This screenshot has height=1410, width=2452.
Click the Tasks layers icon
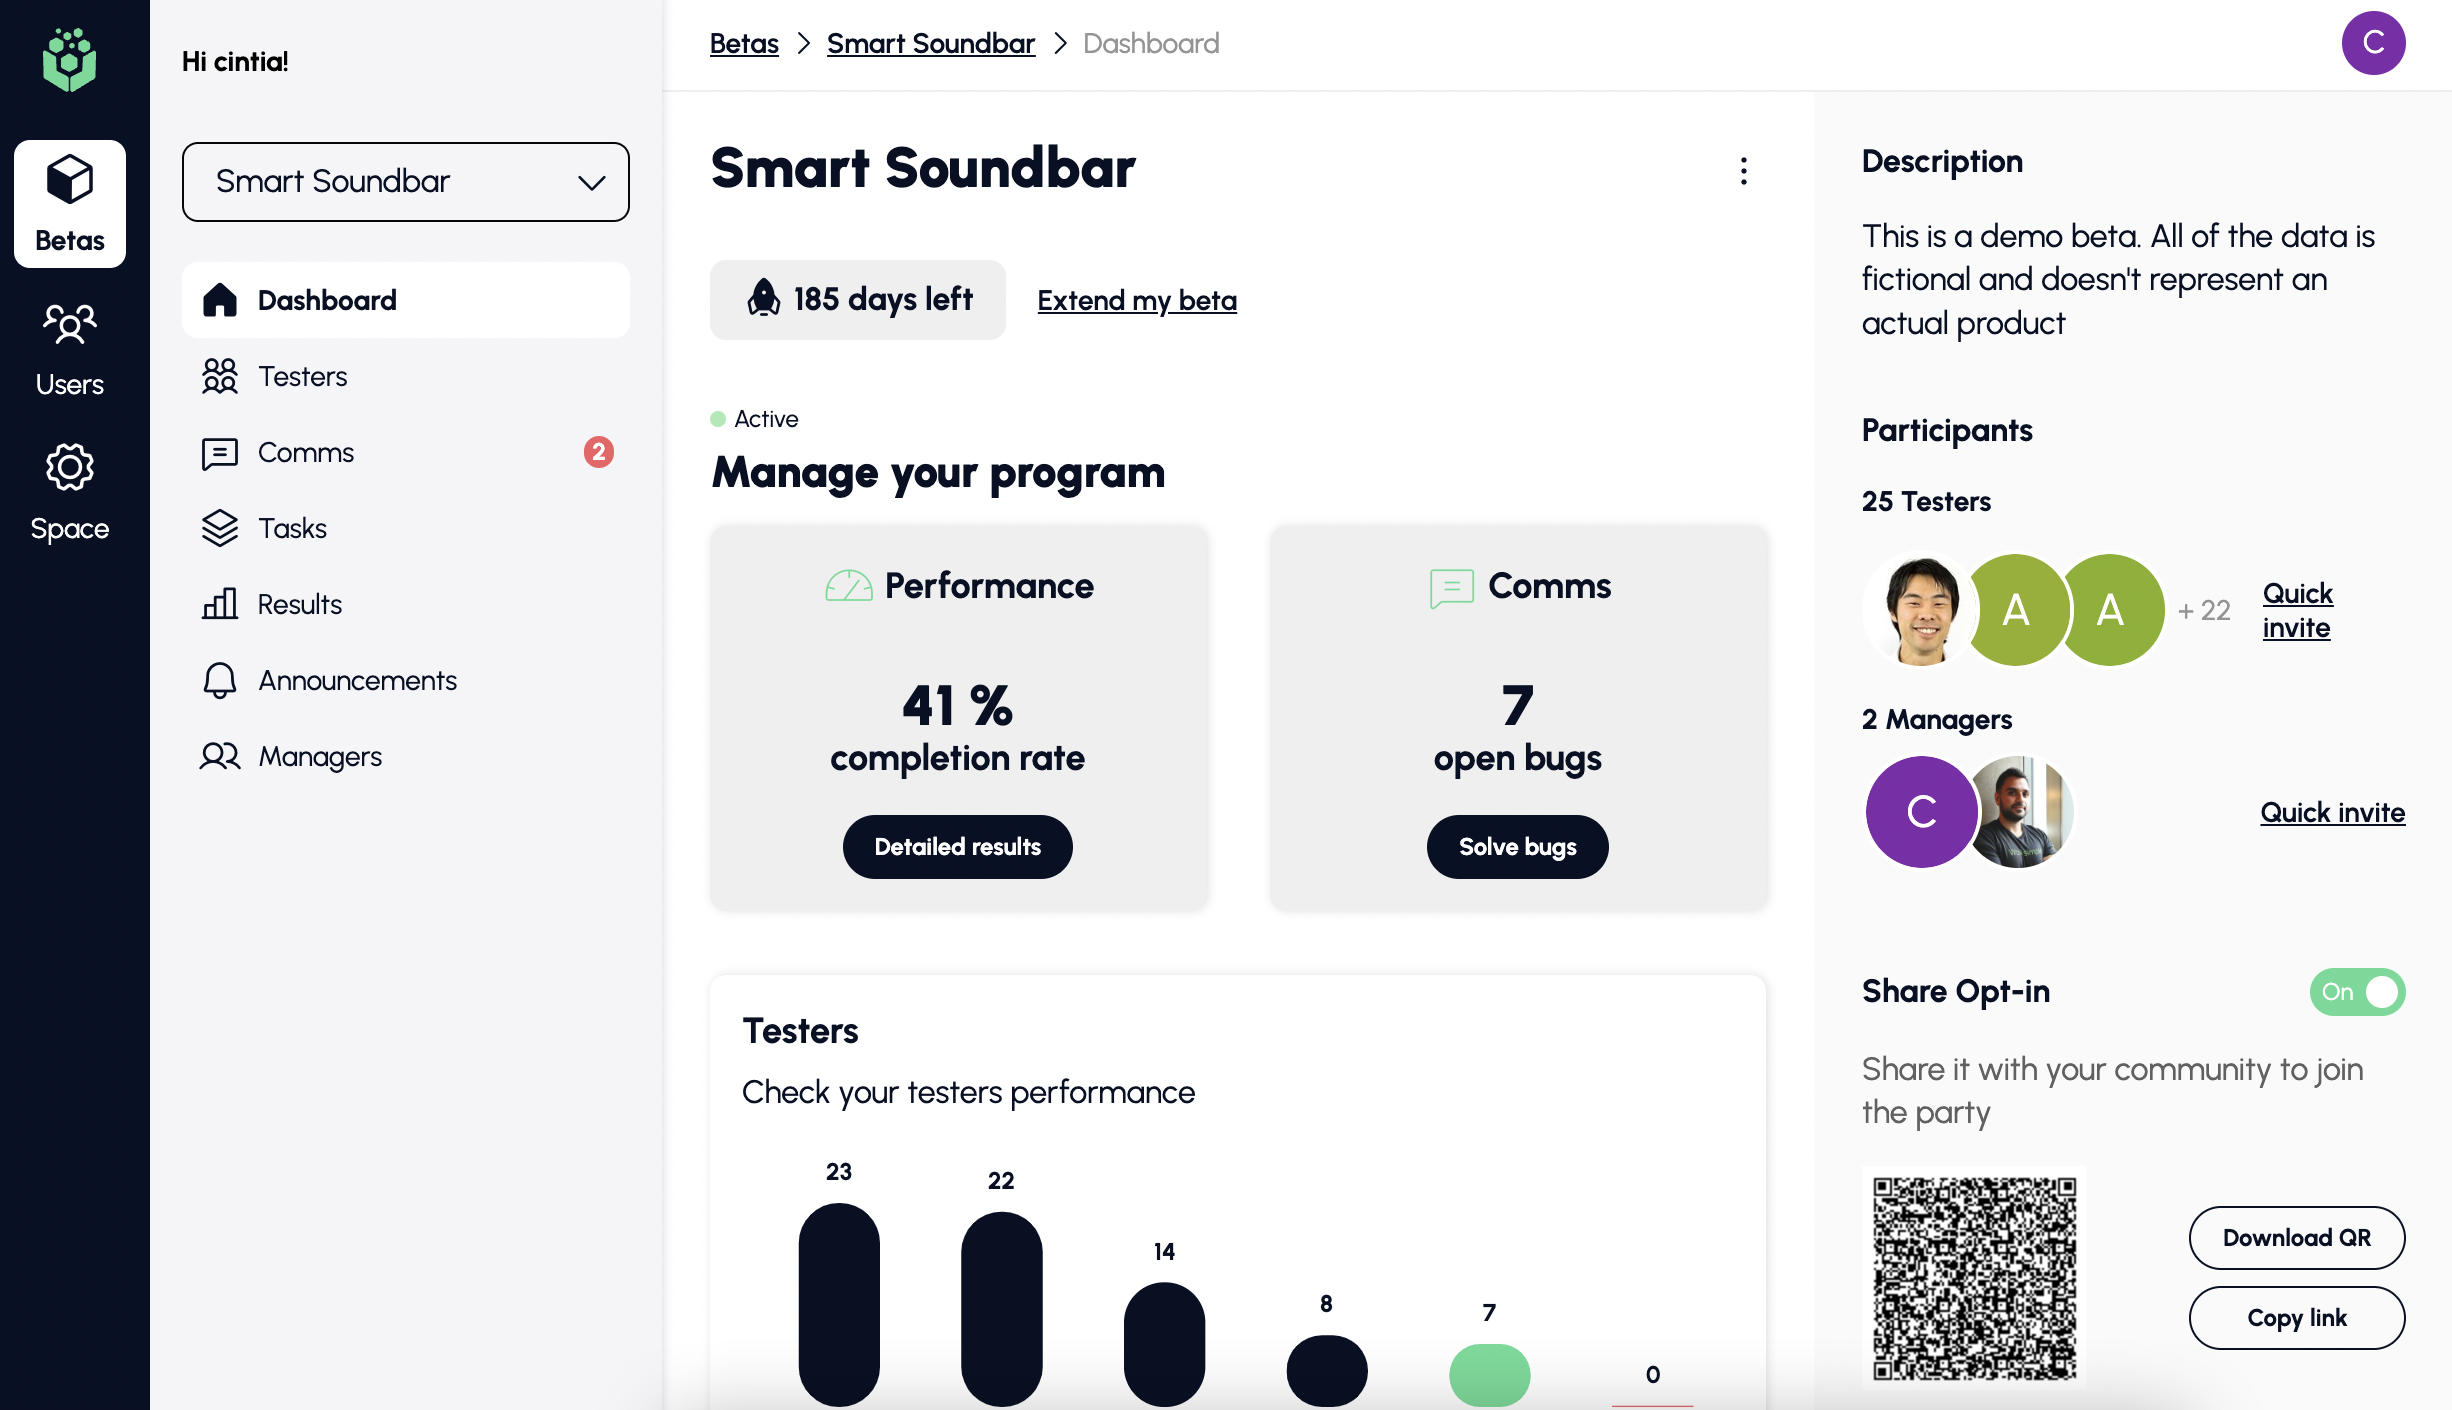coord(219,528)
